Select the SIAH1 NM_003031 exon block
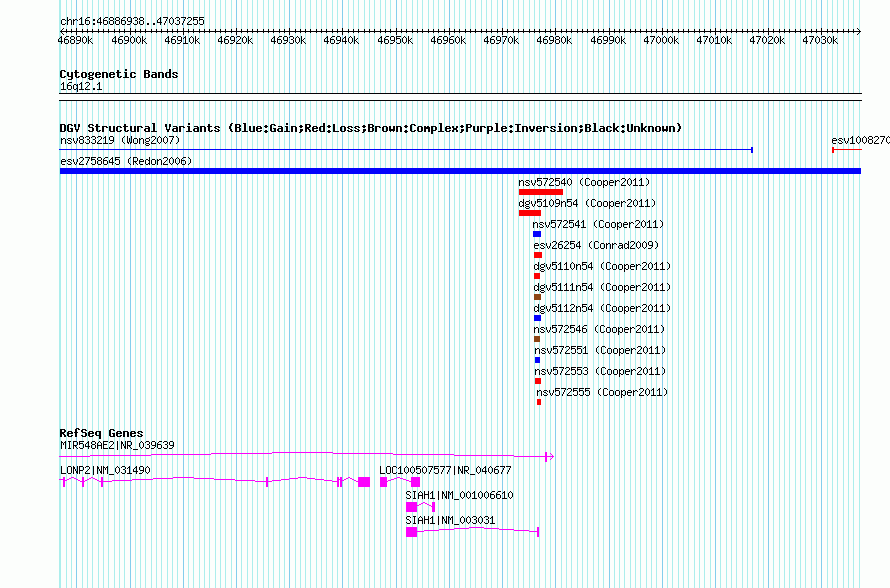 click(x=412, y=532)
